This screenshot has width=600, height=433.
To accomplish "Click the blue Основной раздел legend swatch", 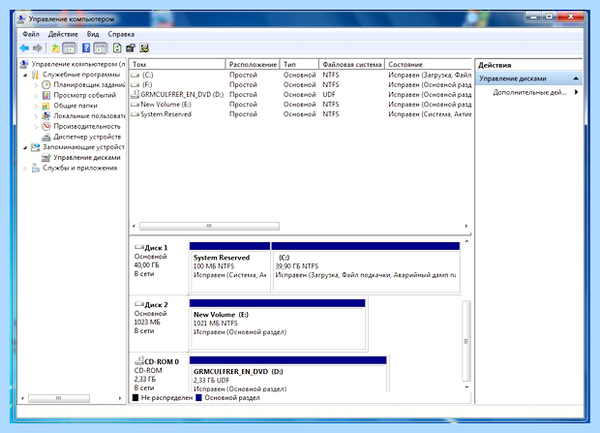I will pos(199,398).
